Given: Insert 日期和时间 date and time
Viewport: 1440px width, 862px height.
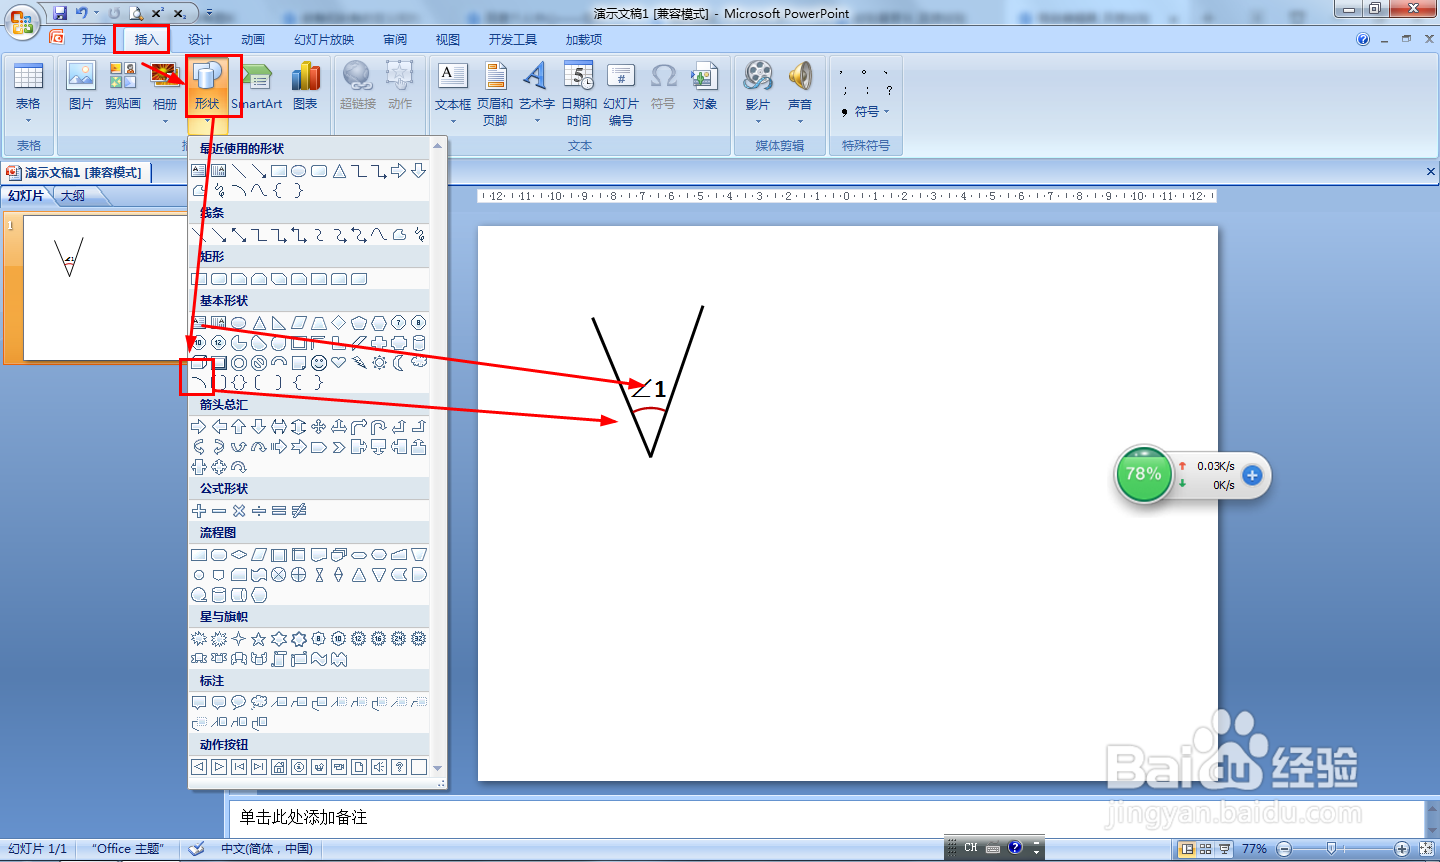Looking at the screenshot, I should pyautogui.click(x=579, y=93).
